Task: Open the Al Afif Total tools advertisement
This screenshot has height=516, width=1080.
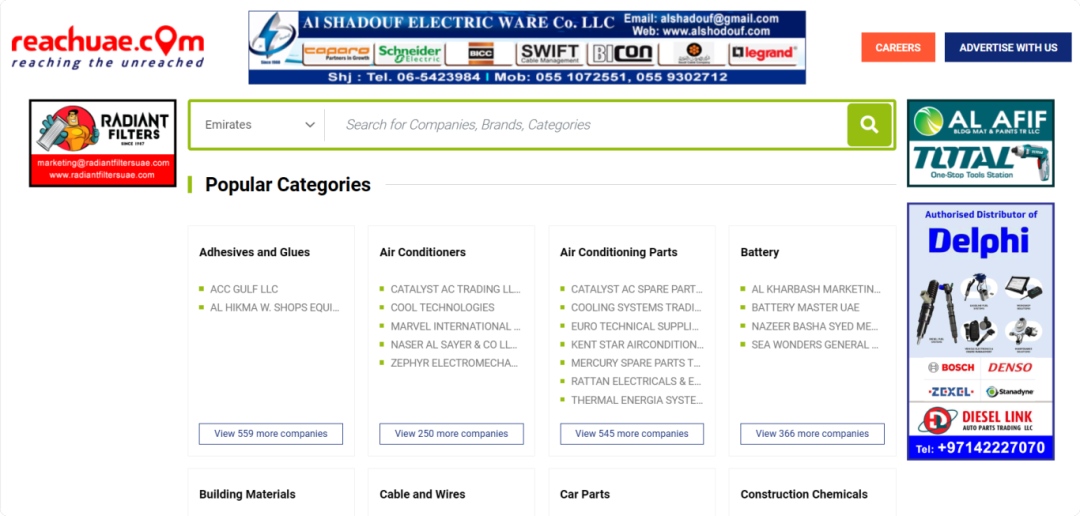Action: pos(981,143)
